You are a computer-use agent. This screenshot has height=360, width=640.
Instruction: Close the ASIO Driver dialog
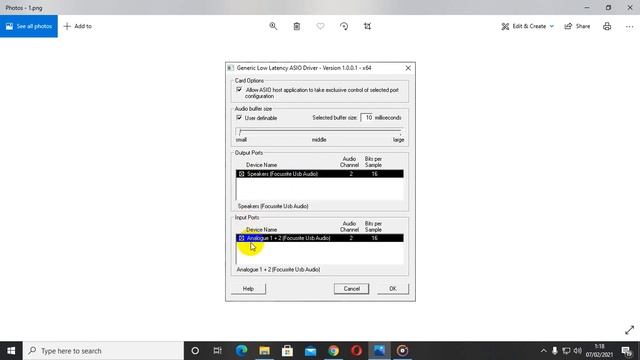[408, 68]
